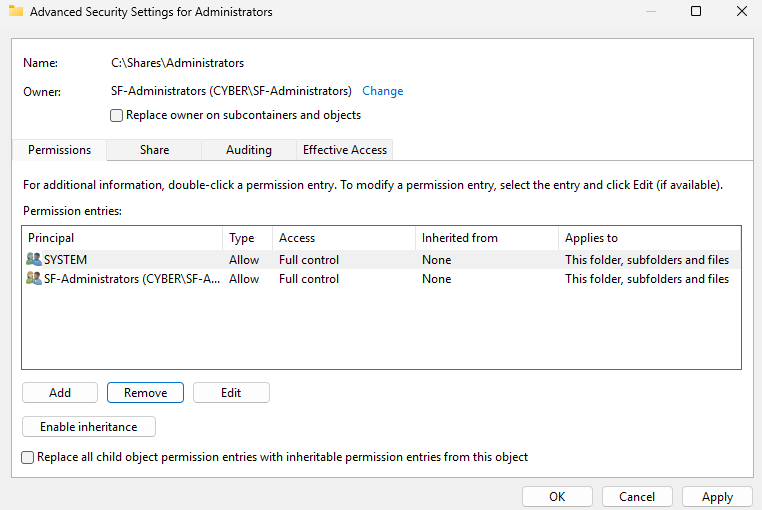Cancel the security settings dialog
The height and width of the screenshot is (510, 762).
(637, 497)
